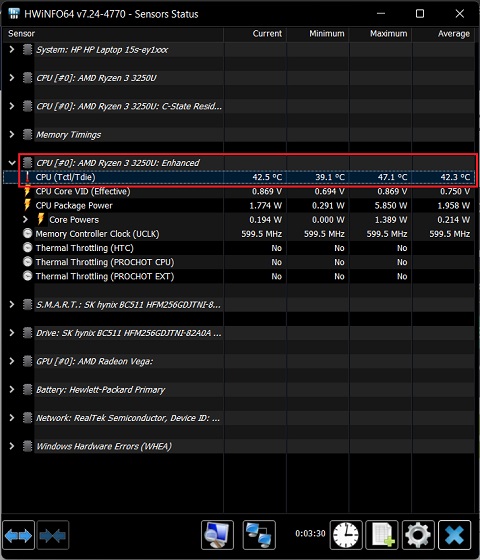Viewport: 480px width, 560px height.
Task: Click the icon beside Thermal Throttling (PROCHOT CPU)
Action: point(28,262)
